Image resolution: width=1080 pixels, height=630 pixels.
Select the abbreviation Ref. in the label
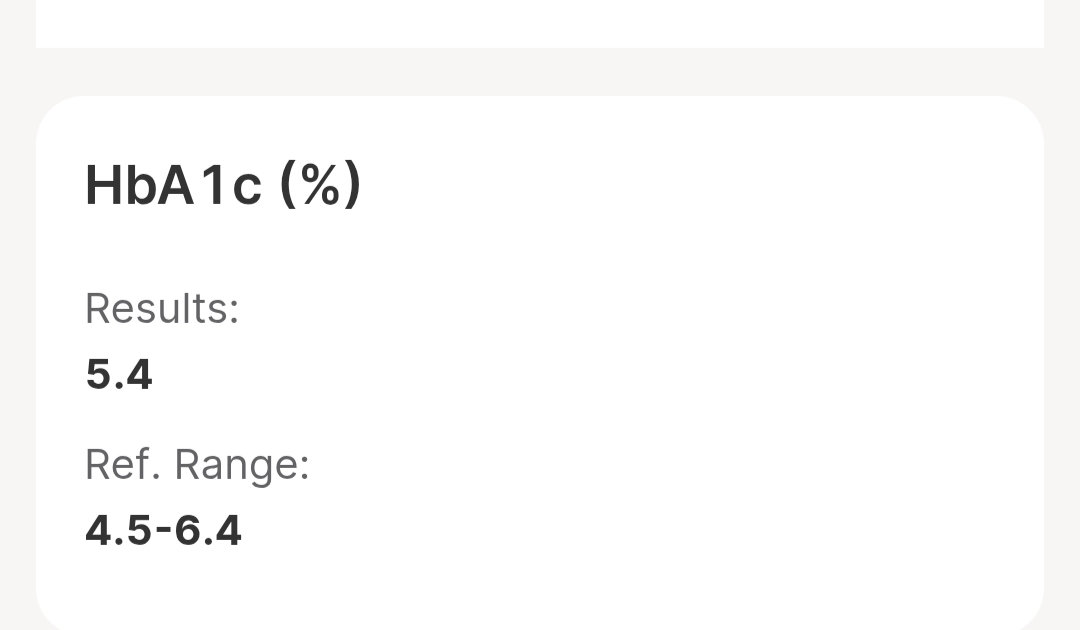pyautogui.click(x=123, y=464)
